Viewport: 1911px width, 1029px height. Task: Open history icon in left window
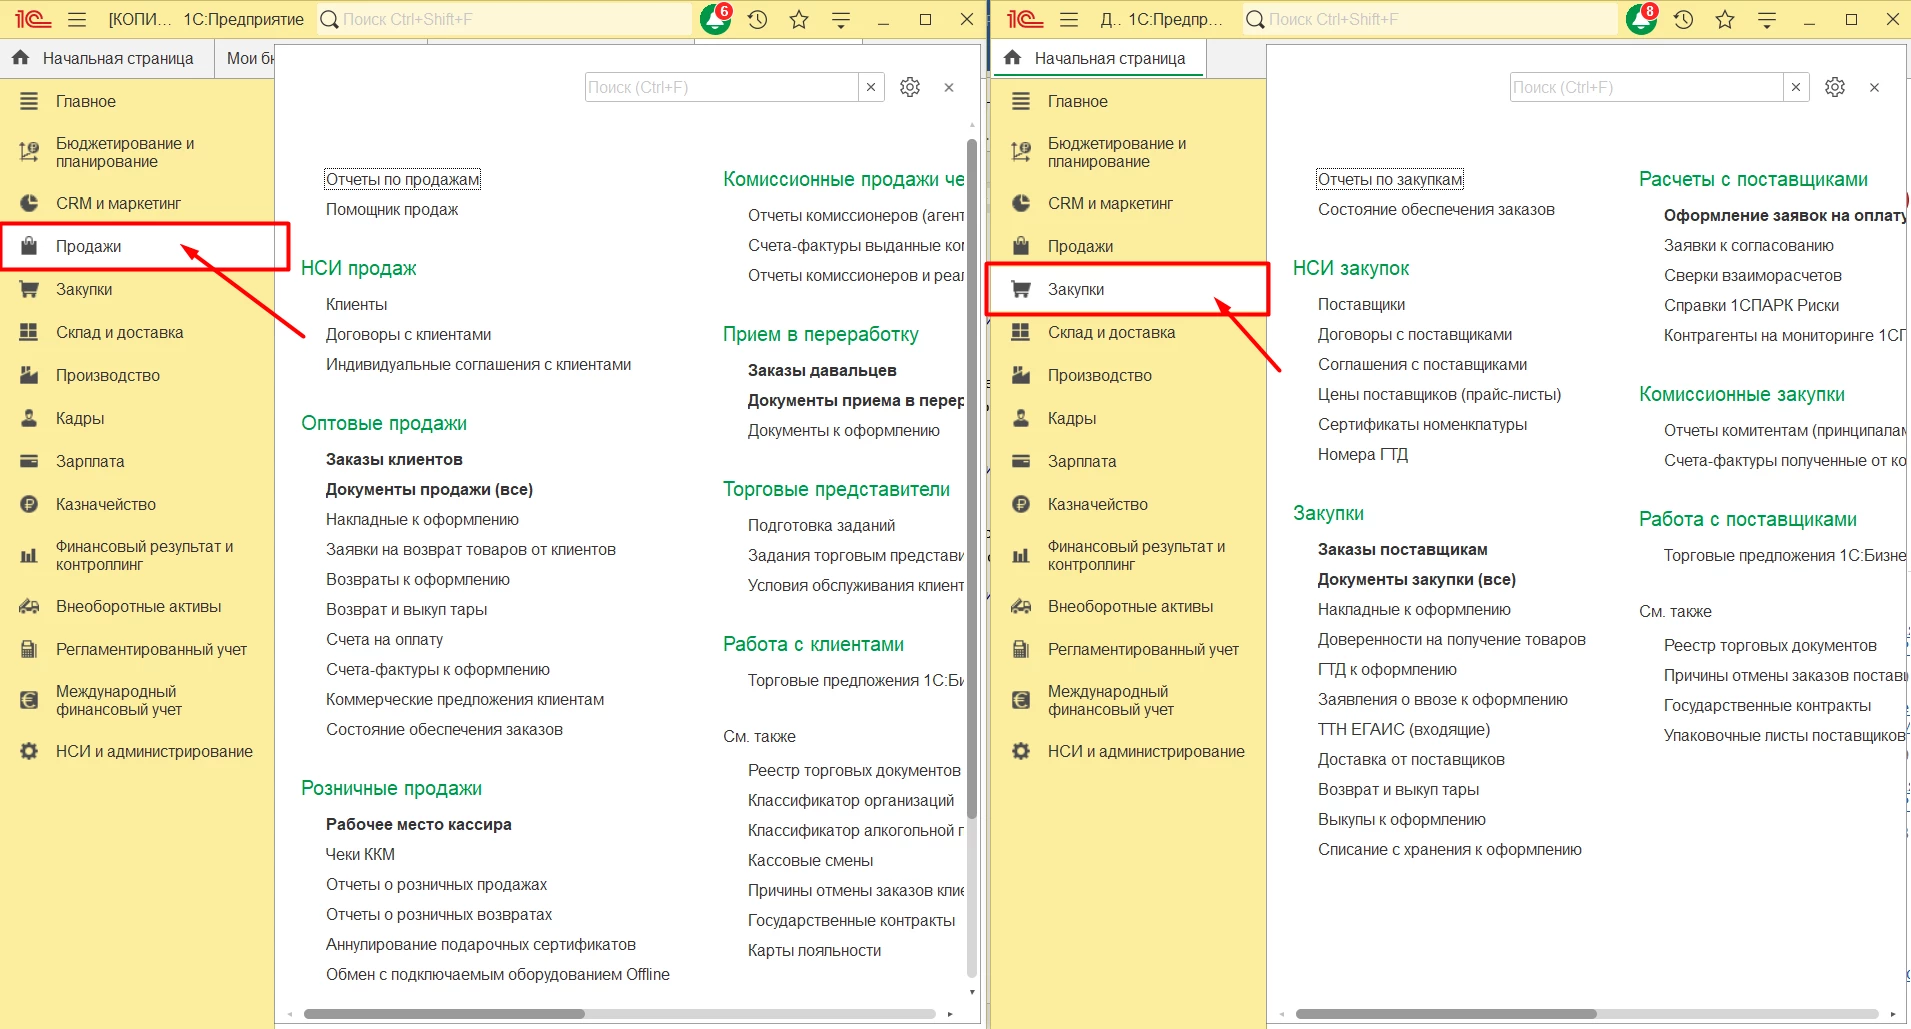[757, 19]
